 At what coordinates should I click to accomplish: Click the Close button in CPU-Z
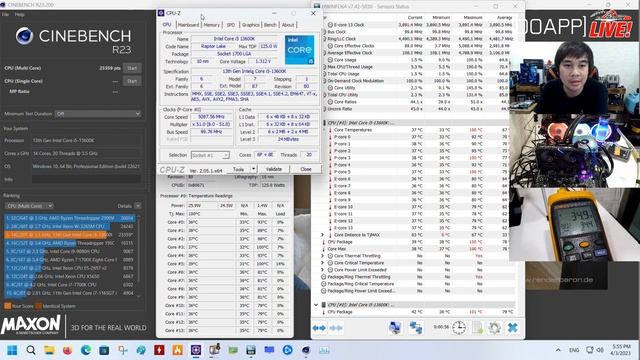click(306, 169)
